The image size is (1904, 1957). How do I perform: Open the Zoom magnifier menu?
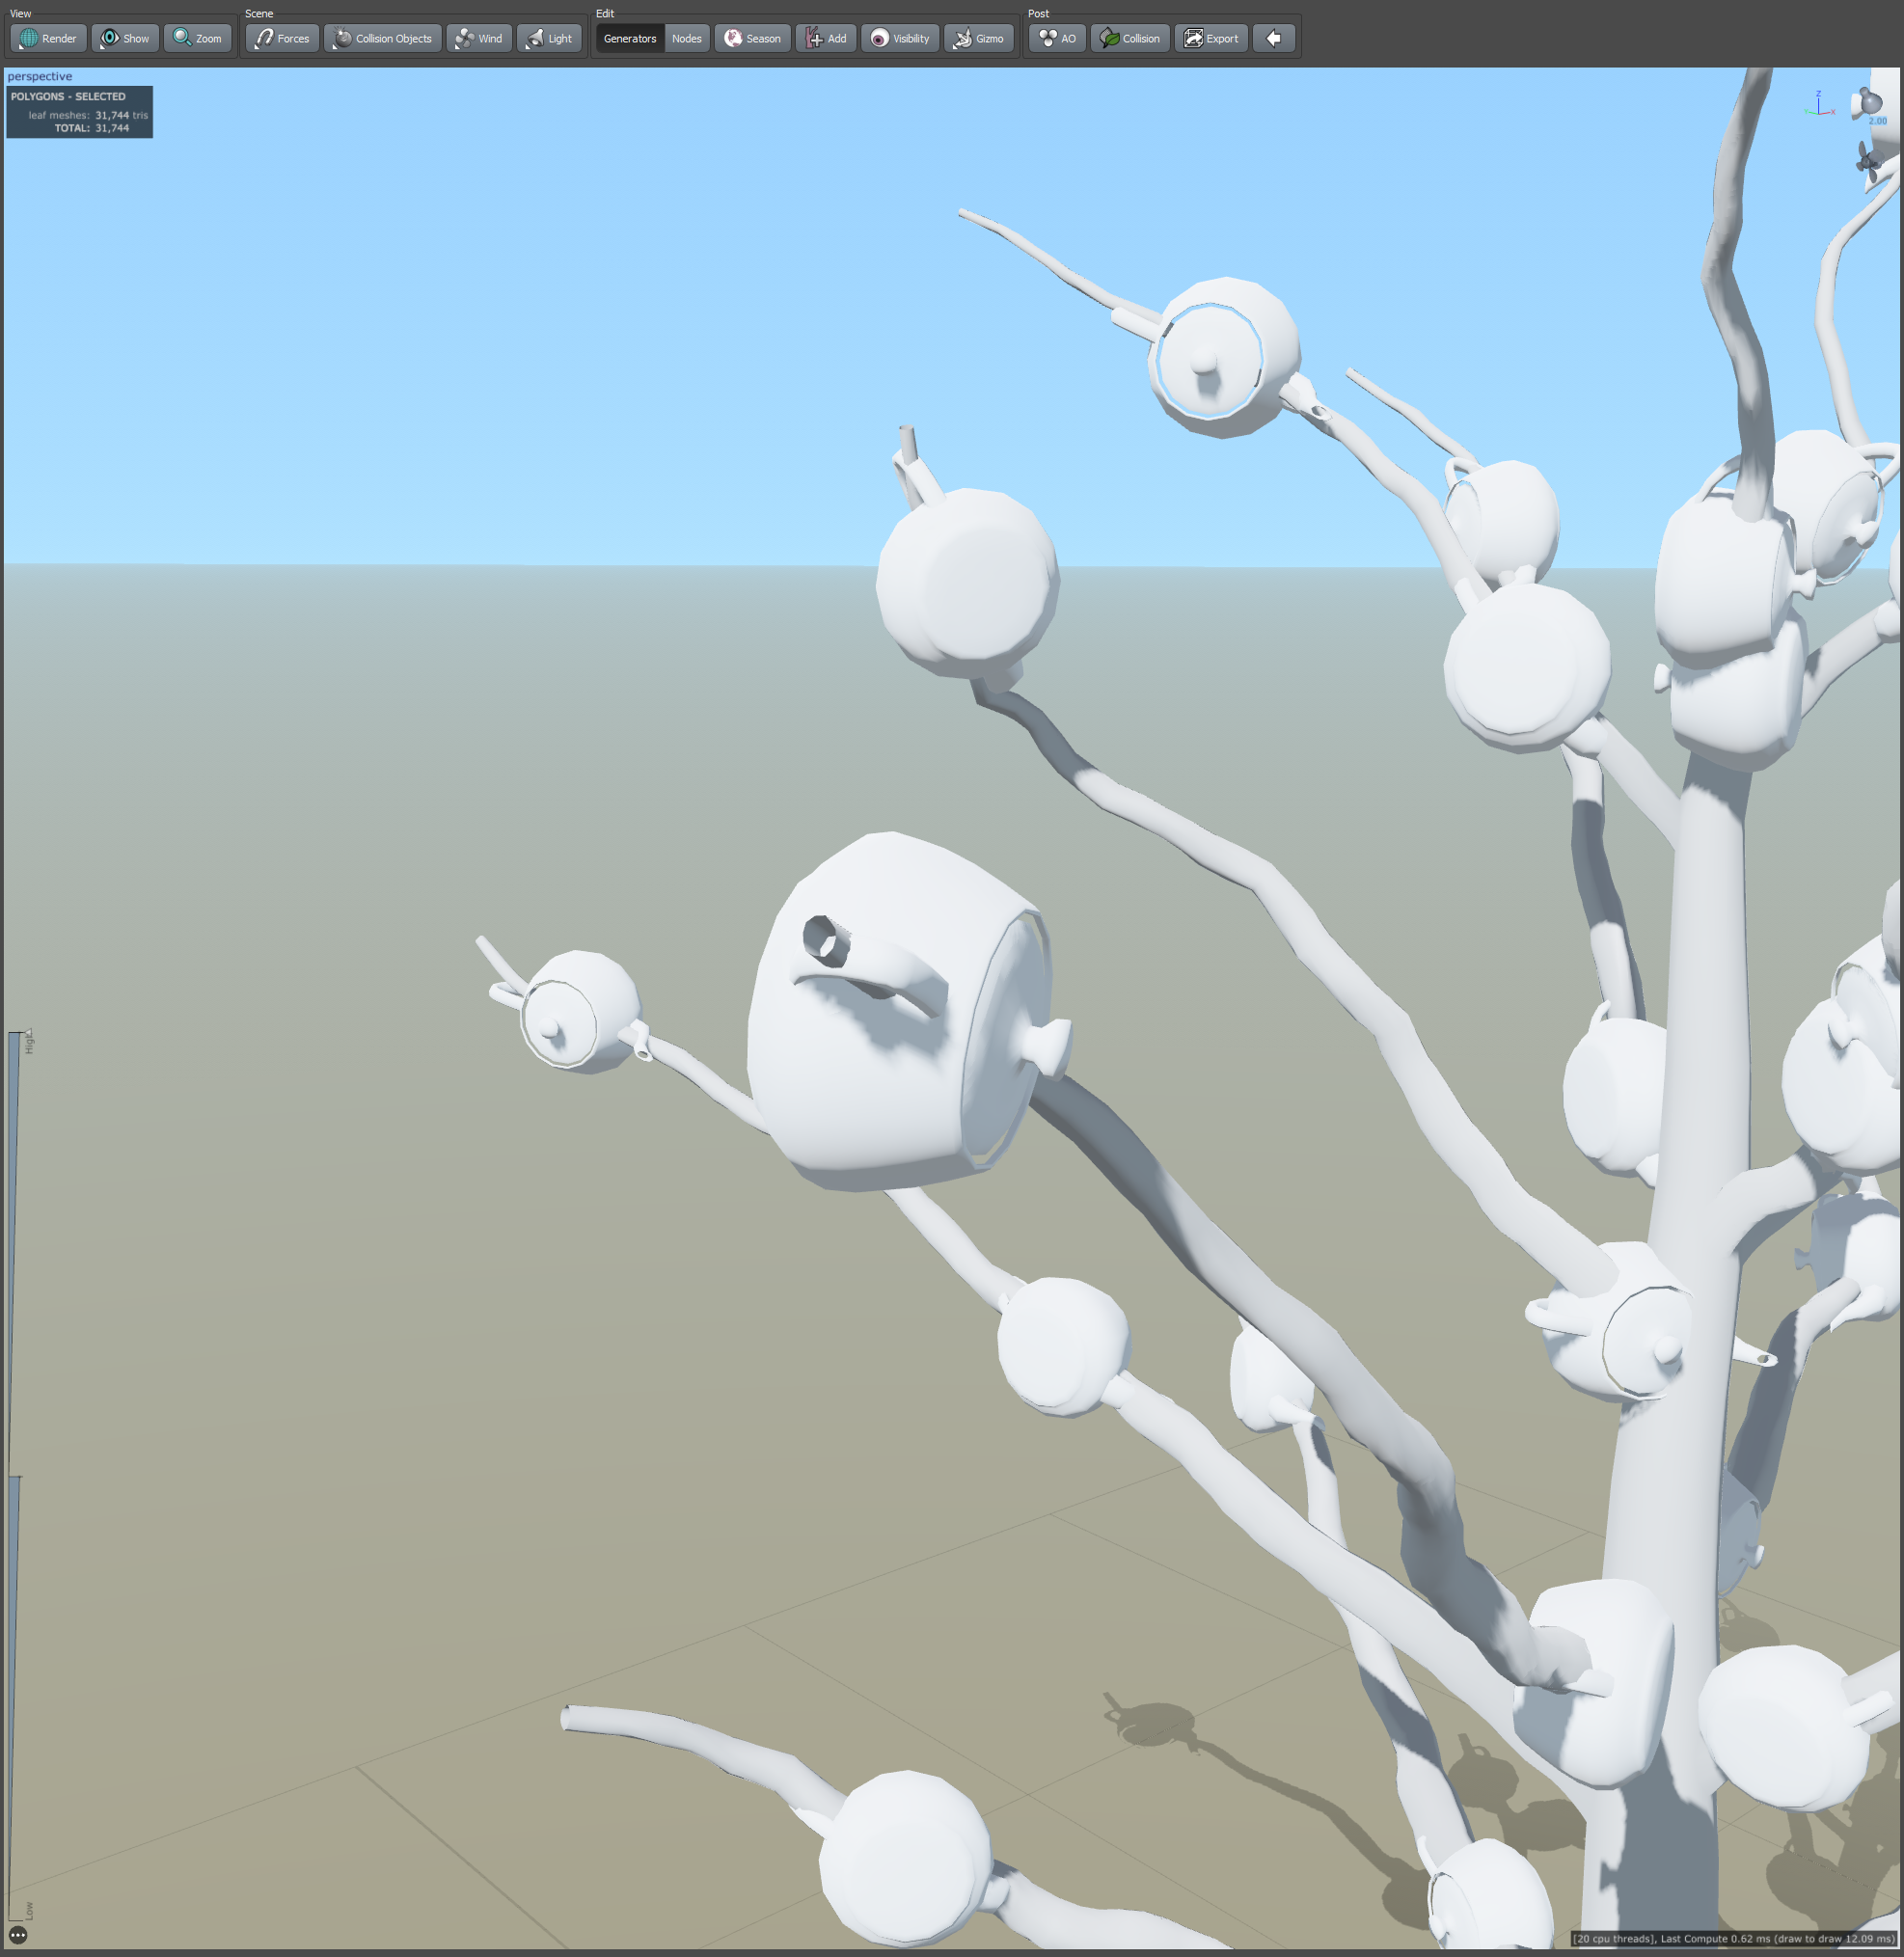point(197,38)
